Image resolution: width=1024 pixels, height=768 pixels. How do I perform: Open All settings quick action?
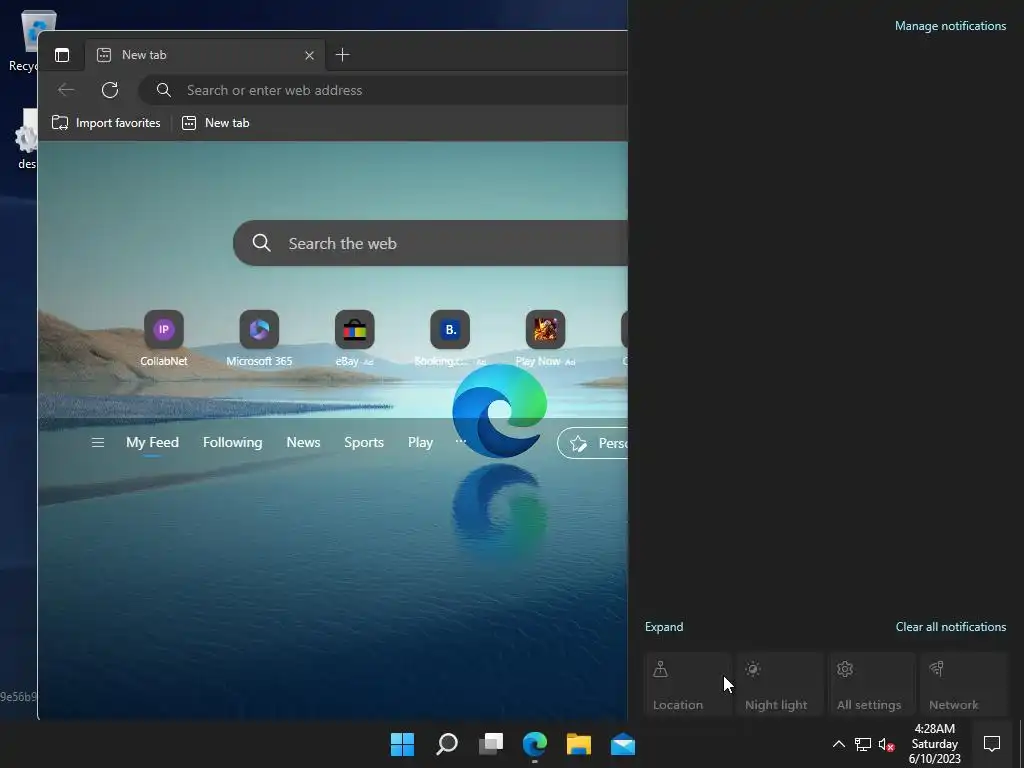(x=872, y=685)
